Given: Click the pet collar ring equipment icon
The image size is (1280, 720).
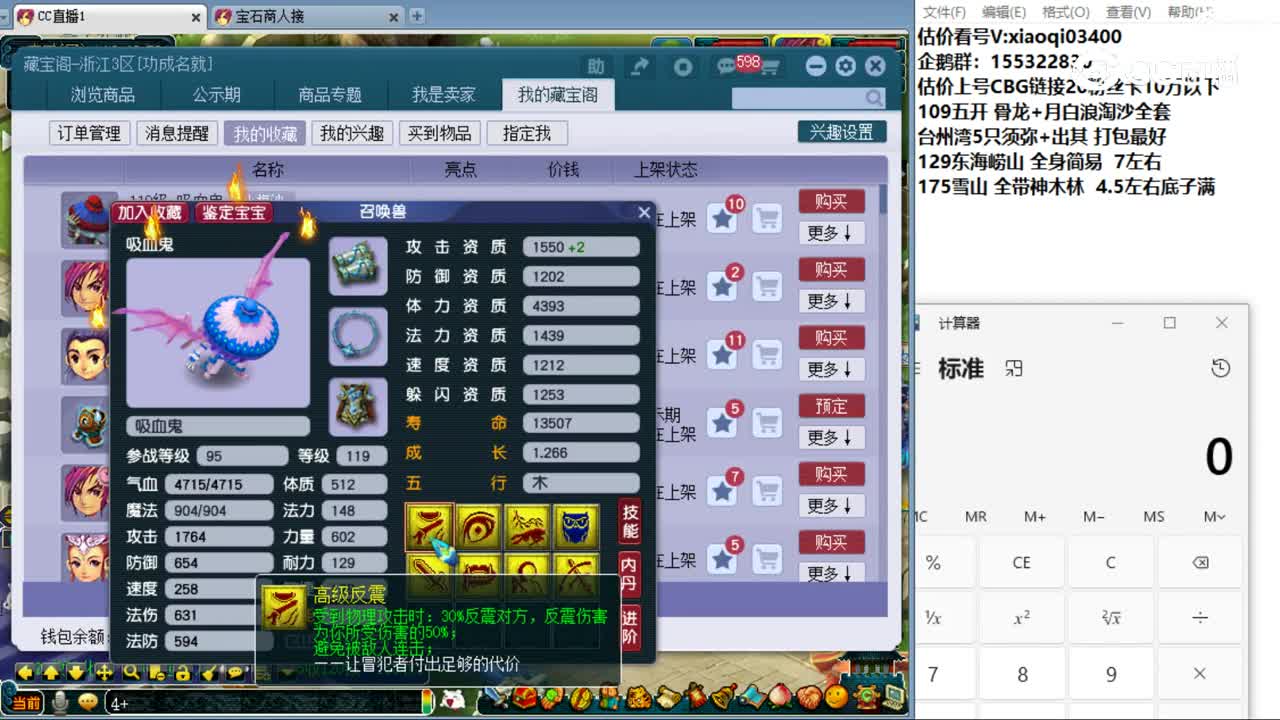Looking at the screenshot, I should tap(358, 336).
